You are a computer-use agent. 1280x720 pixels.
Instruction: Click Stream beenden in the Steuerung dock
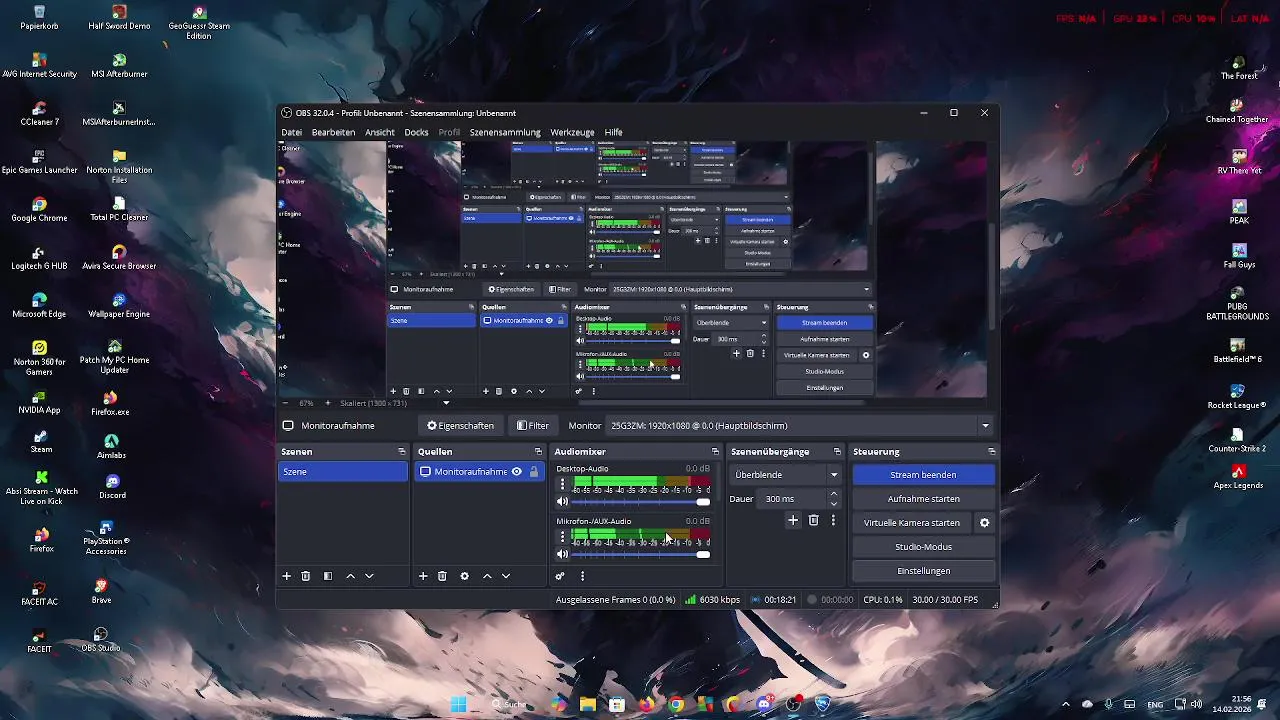[923, 475]
